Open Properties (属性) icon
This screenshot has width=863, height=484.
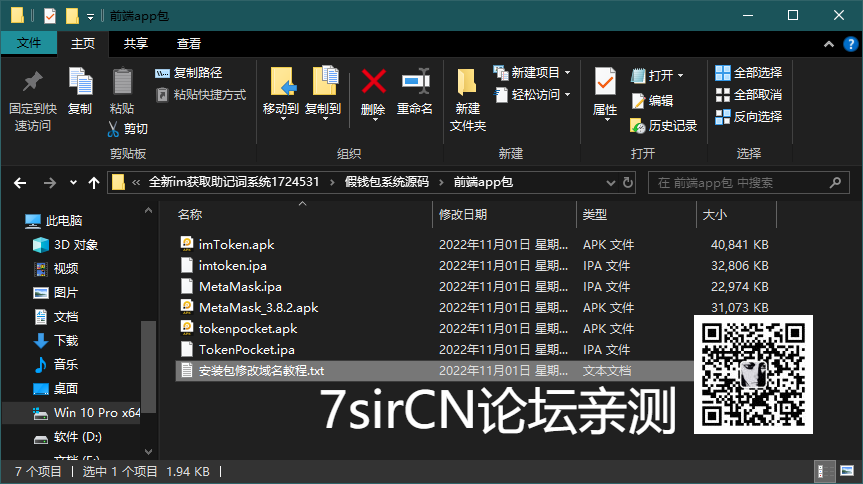[604, 82]
